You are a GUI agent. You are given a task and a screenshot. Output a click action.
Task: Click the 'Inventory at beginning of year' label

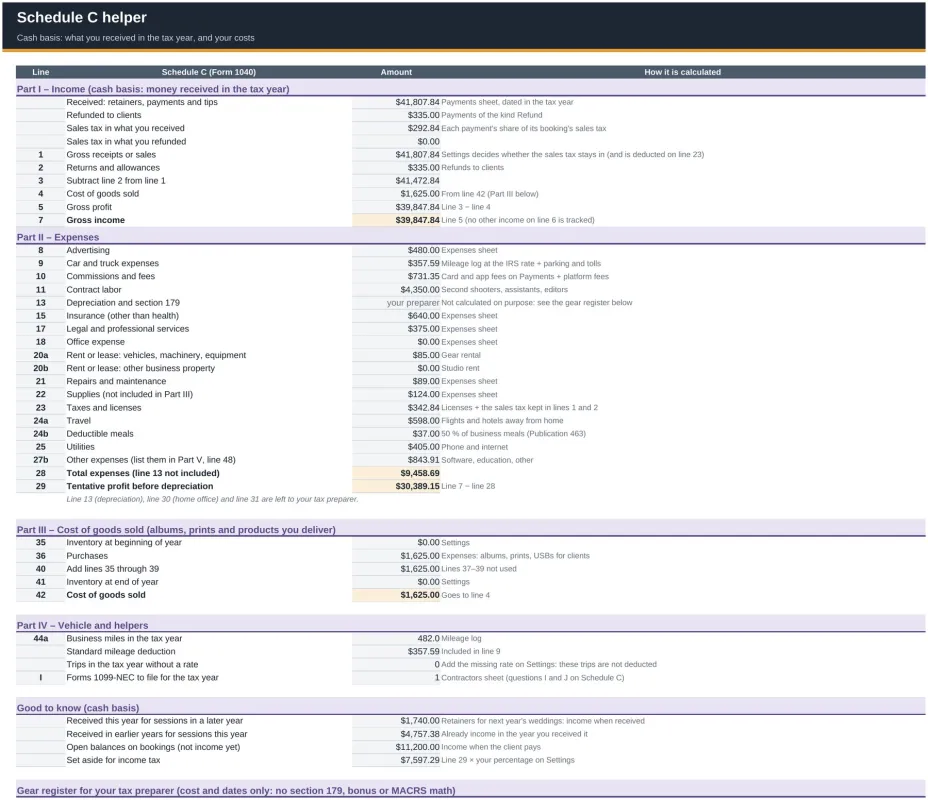[x=124, y=543]
